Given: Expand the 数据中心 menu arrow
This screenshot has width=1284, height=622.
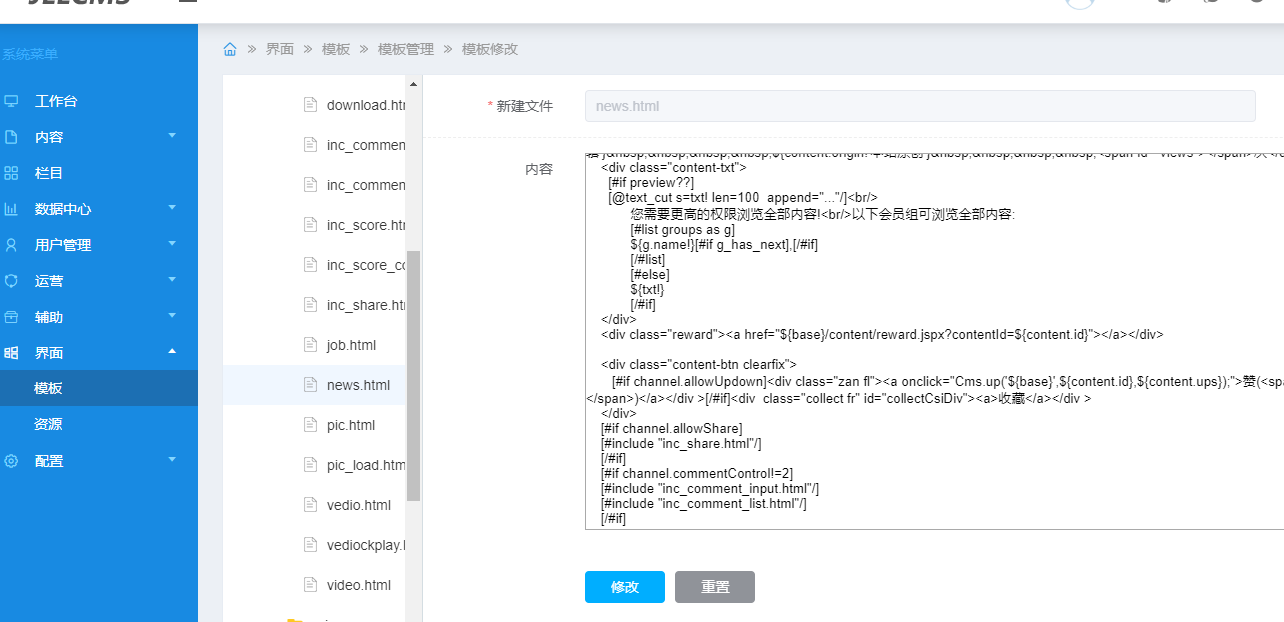Looking at the screenshot, I should [172, 207].
